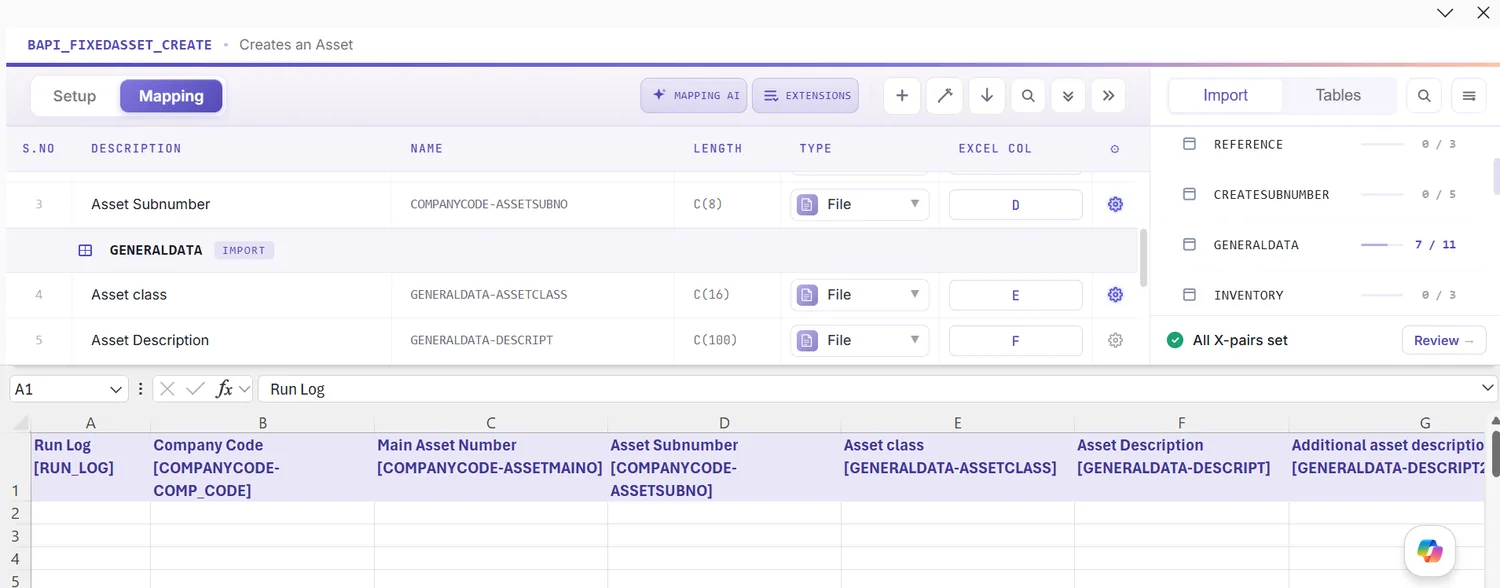Screen dimensions: 1500x588
Task: Click the spreadsheet vertical scrollbar
Action: [x=1495, y=453]
